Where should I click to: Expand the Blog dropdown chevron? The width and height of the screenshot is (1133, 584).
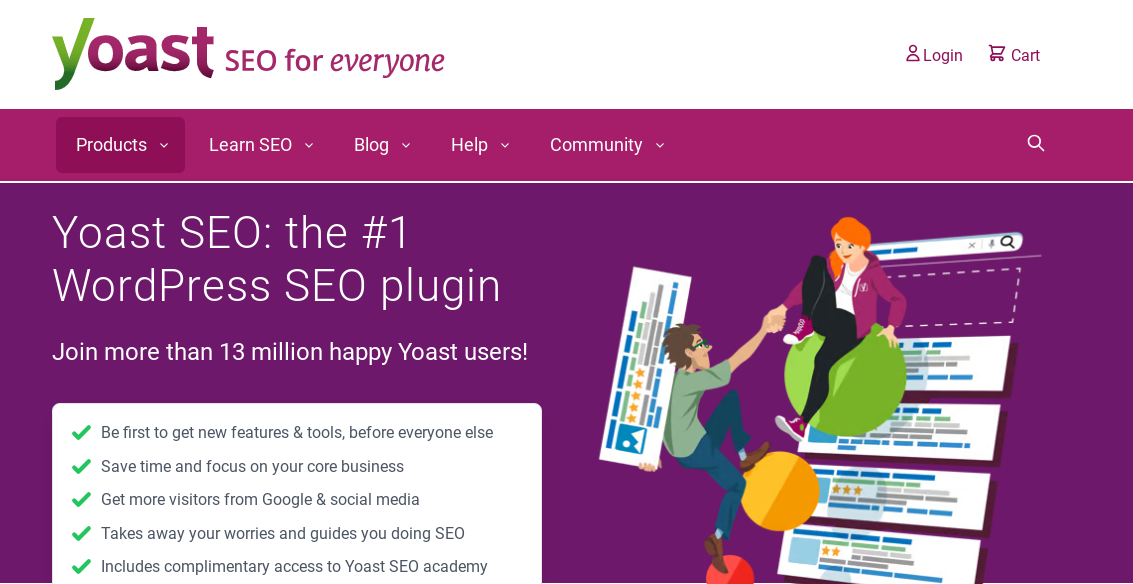[406, 145]
